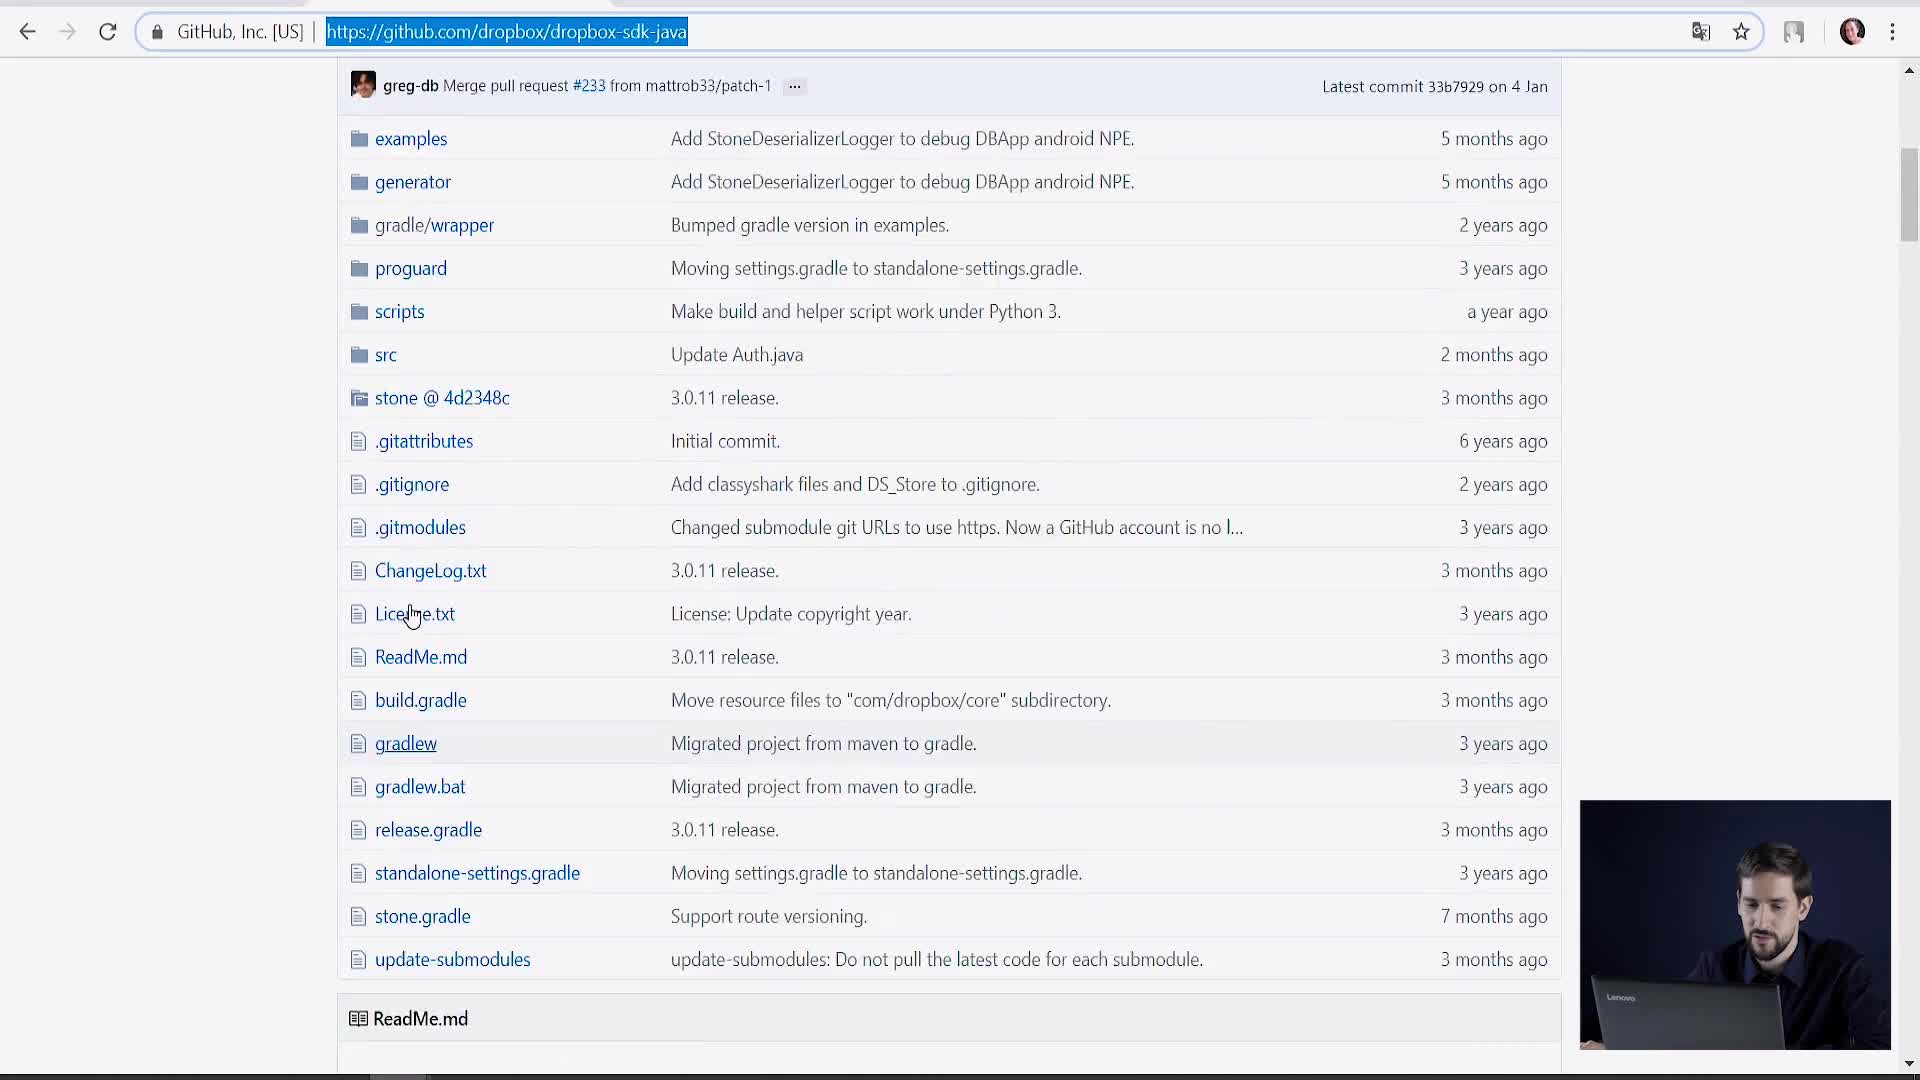1920x1080 pixels.
Task: Click the stone submodule folder icon
Action: [x=359, y=398]
